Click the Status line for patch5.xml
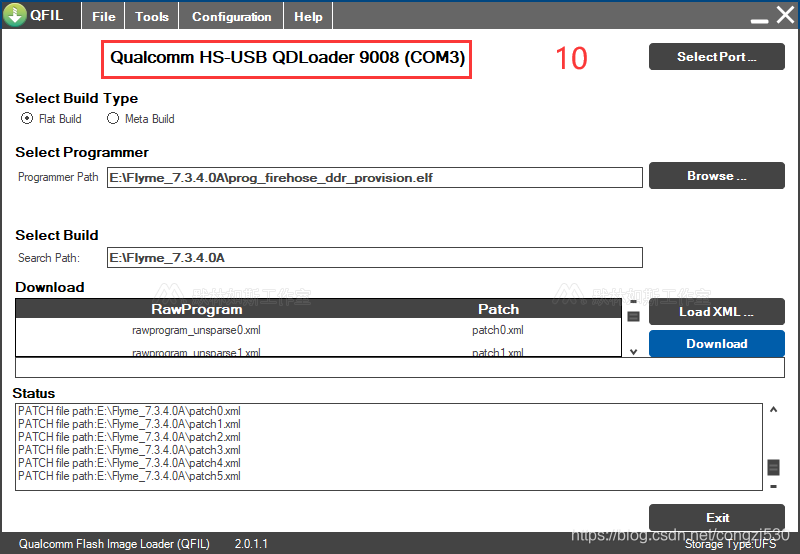Screen dimensions: 800x554 pyautogui.click(x=129, y=476)
